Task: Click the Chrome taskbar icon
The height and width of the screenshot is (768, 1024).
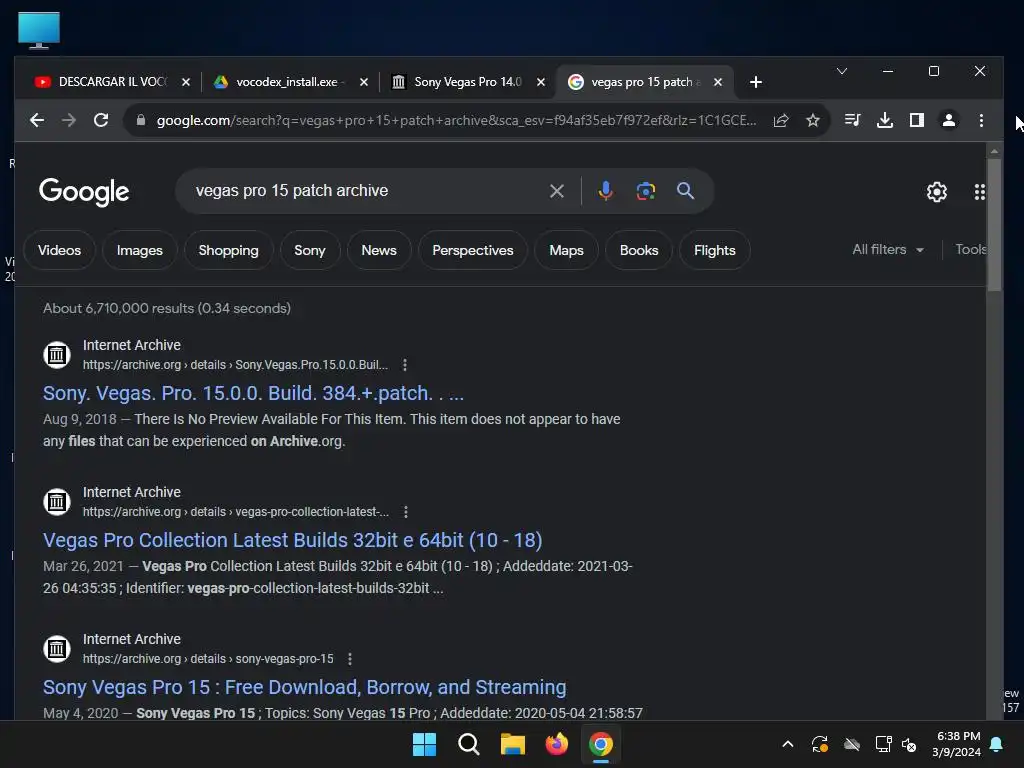Action: tap(601, 744)
